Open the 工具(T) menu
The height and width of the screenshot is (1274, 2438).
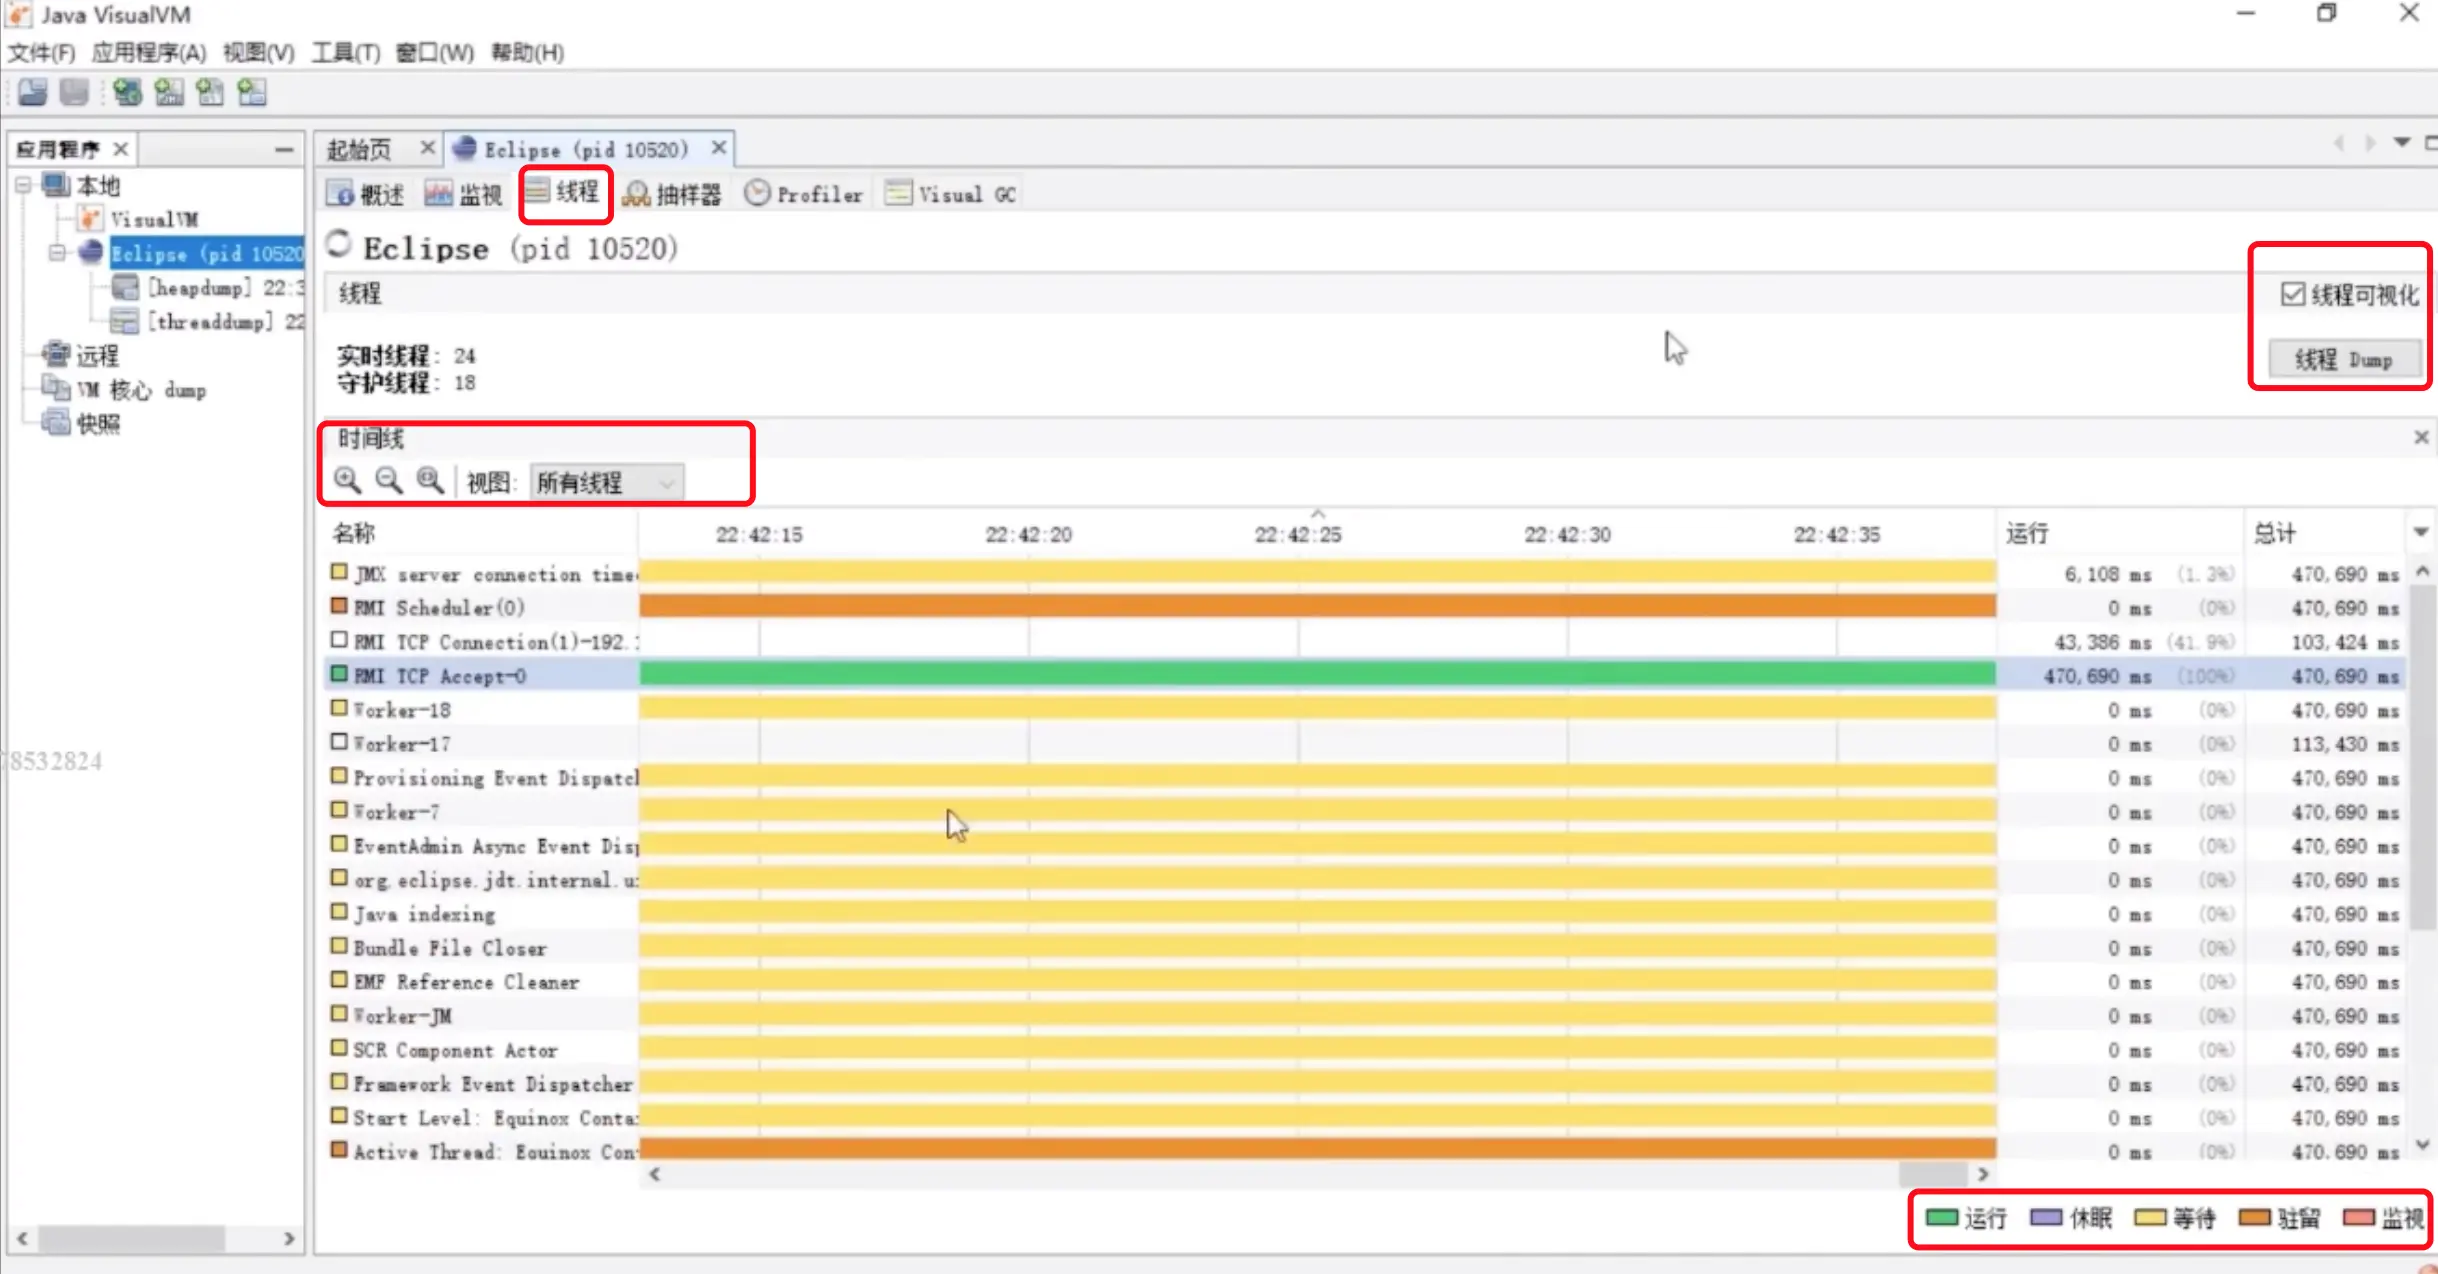click(x=345, y=52)
